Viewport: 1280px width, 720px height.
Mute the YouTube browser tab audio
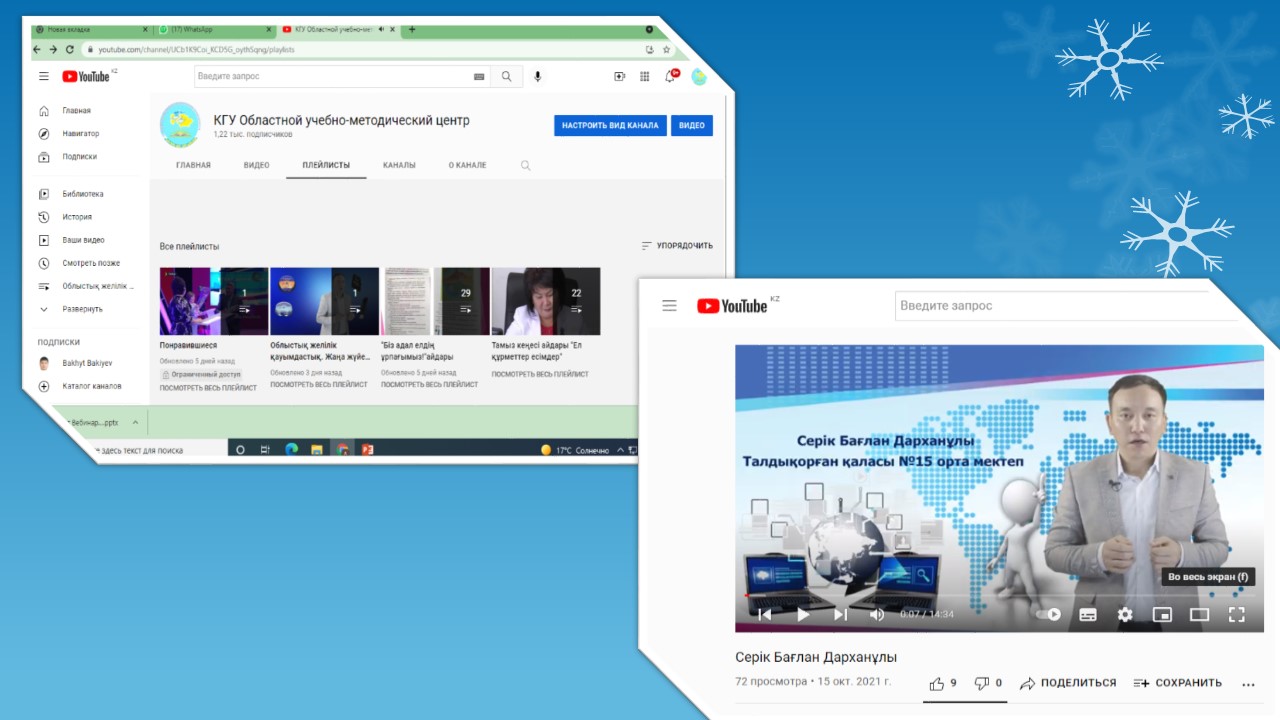(x=381, y=29)
